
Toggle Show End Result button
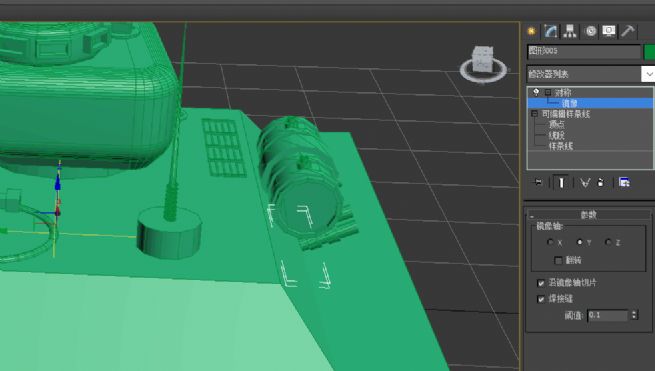coord(561,183)
